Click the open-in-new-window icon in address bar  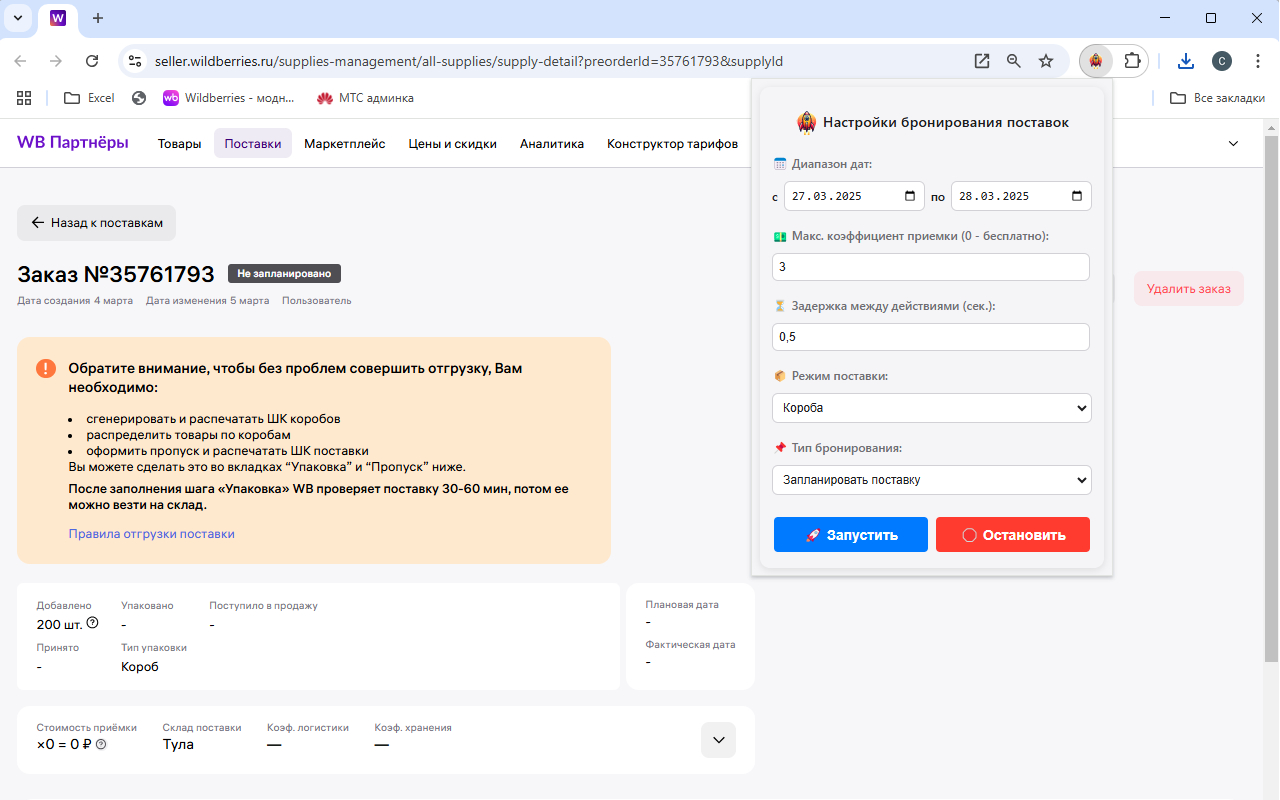(981, 61)
